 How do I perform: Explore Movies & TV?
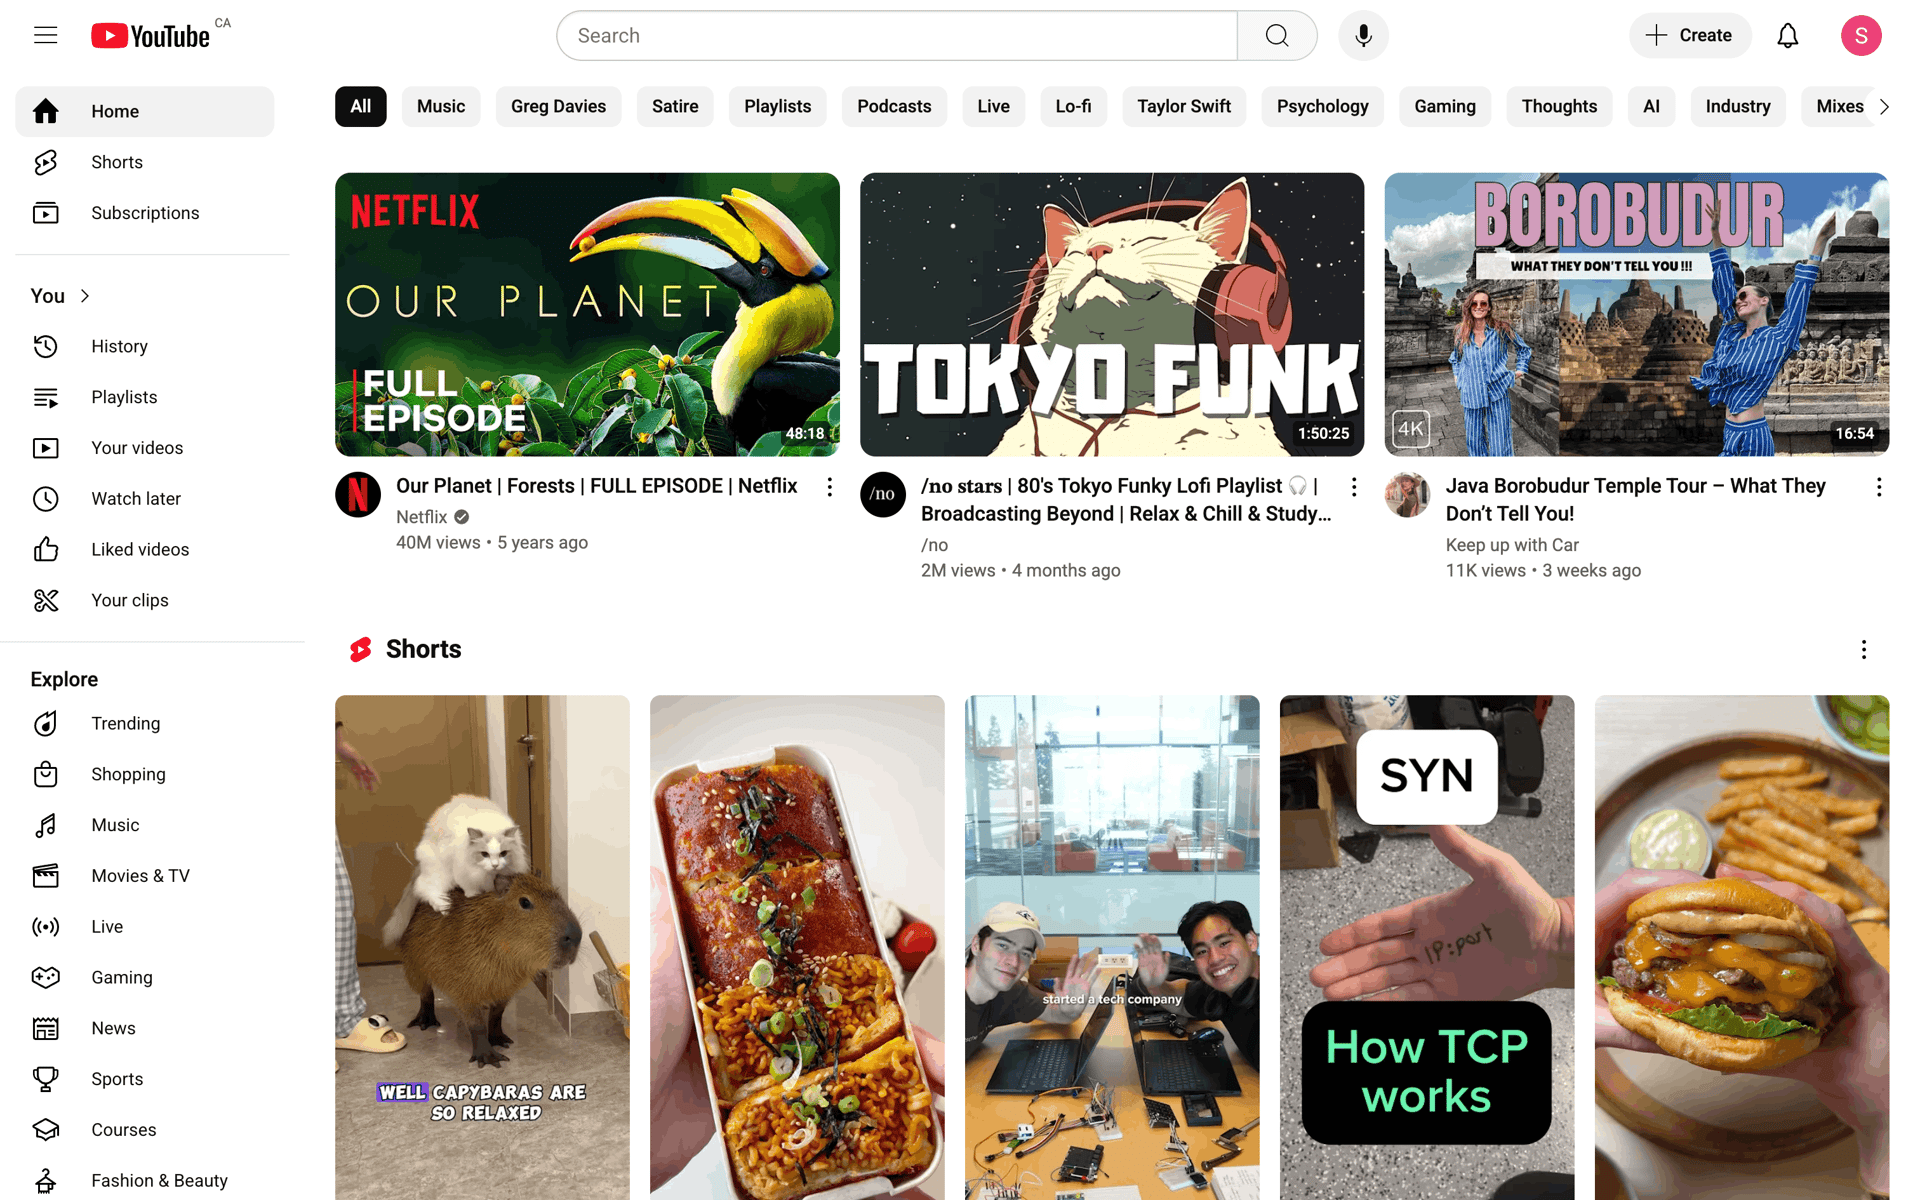click(x=145, y=877)
